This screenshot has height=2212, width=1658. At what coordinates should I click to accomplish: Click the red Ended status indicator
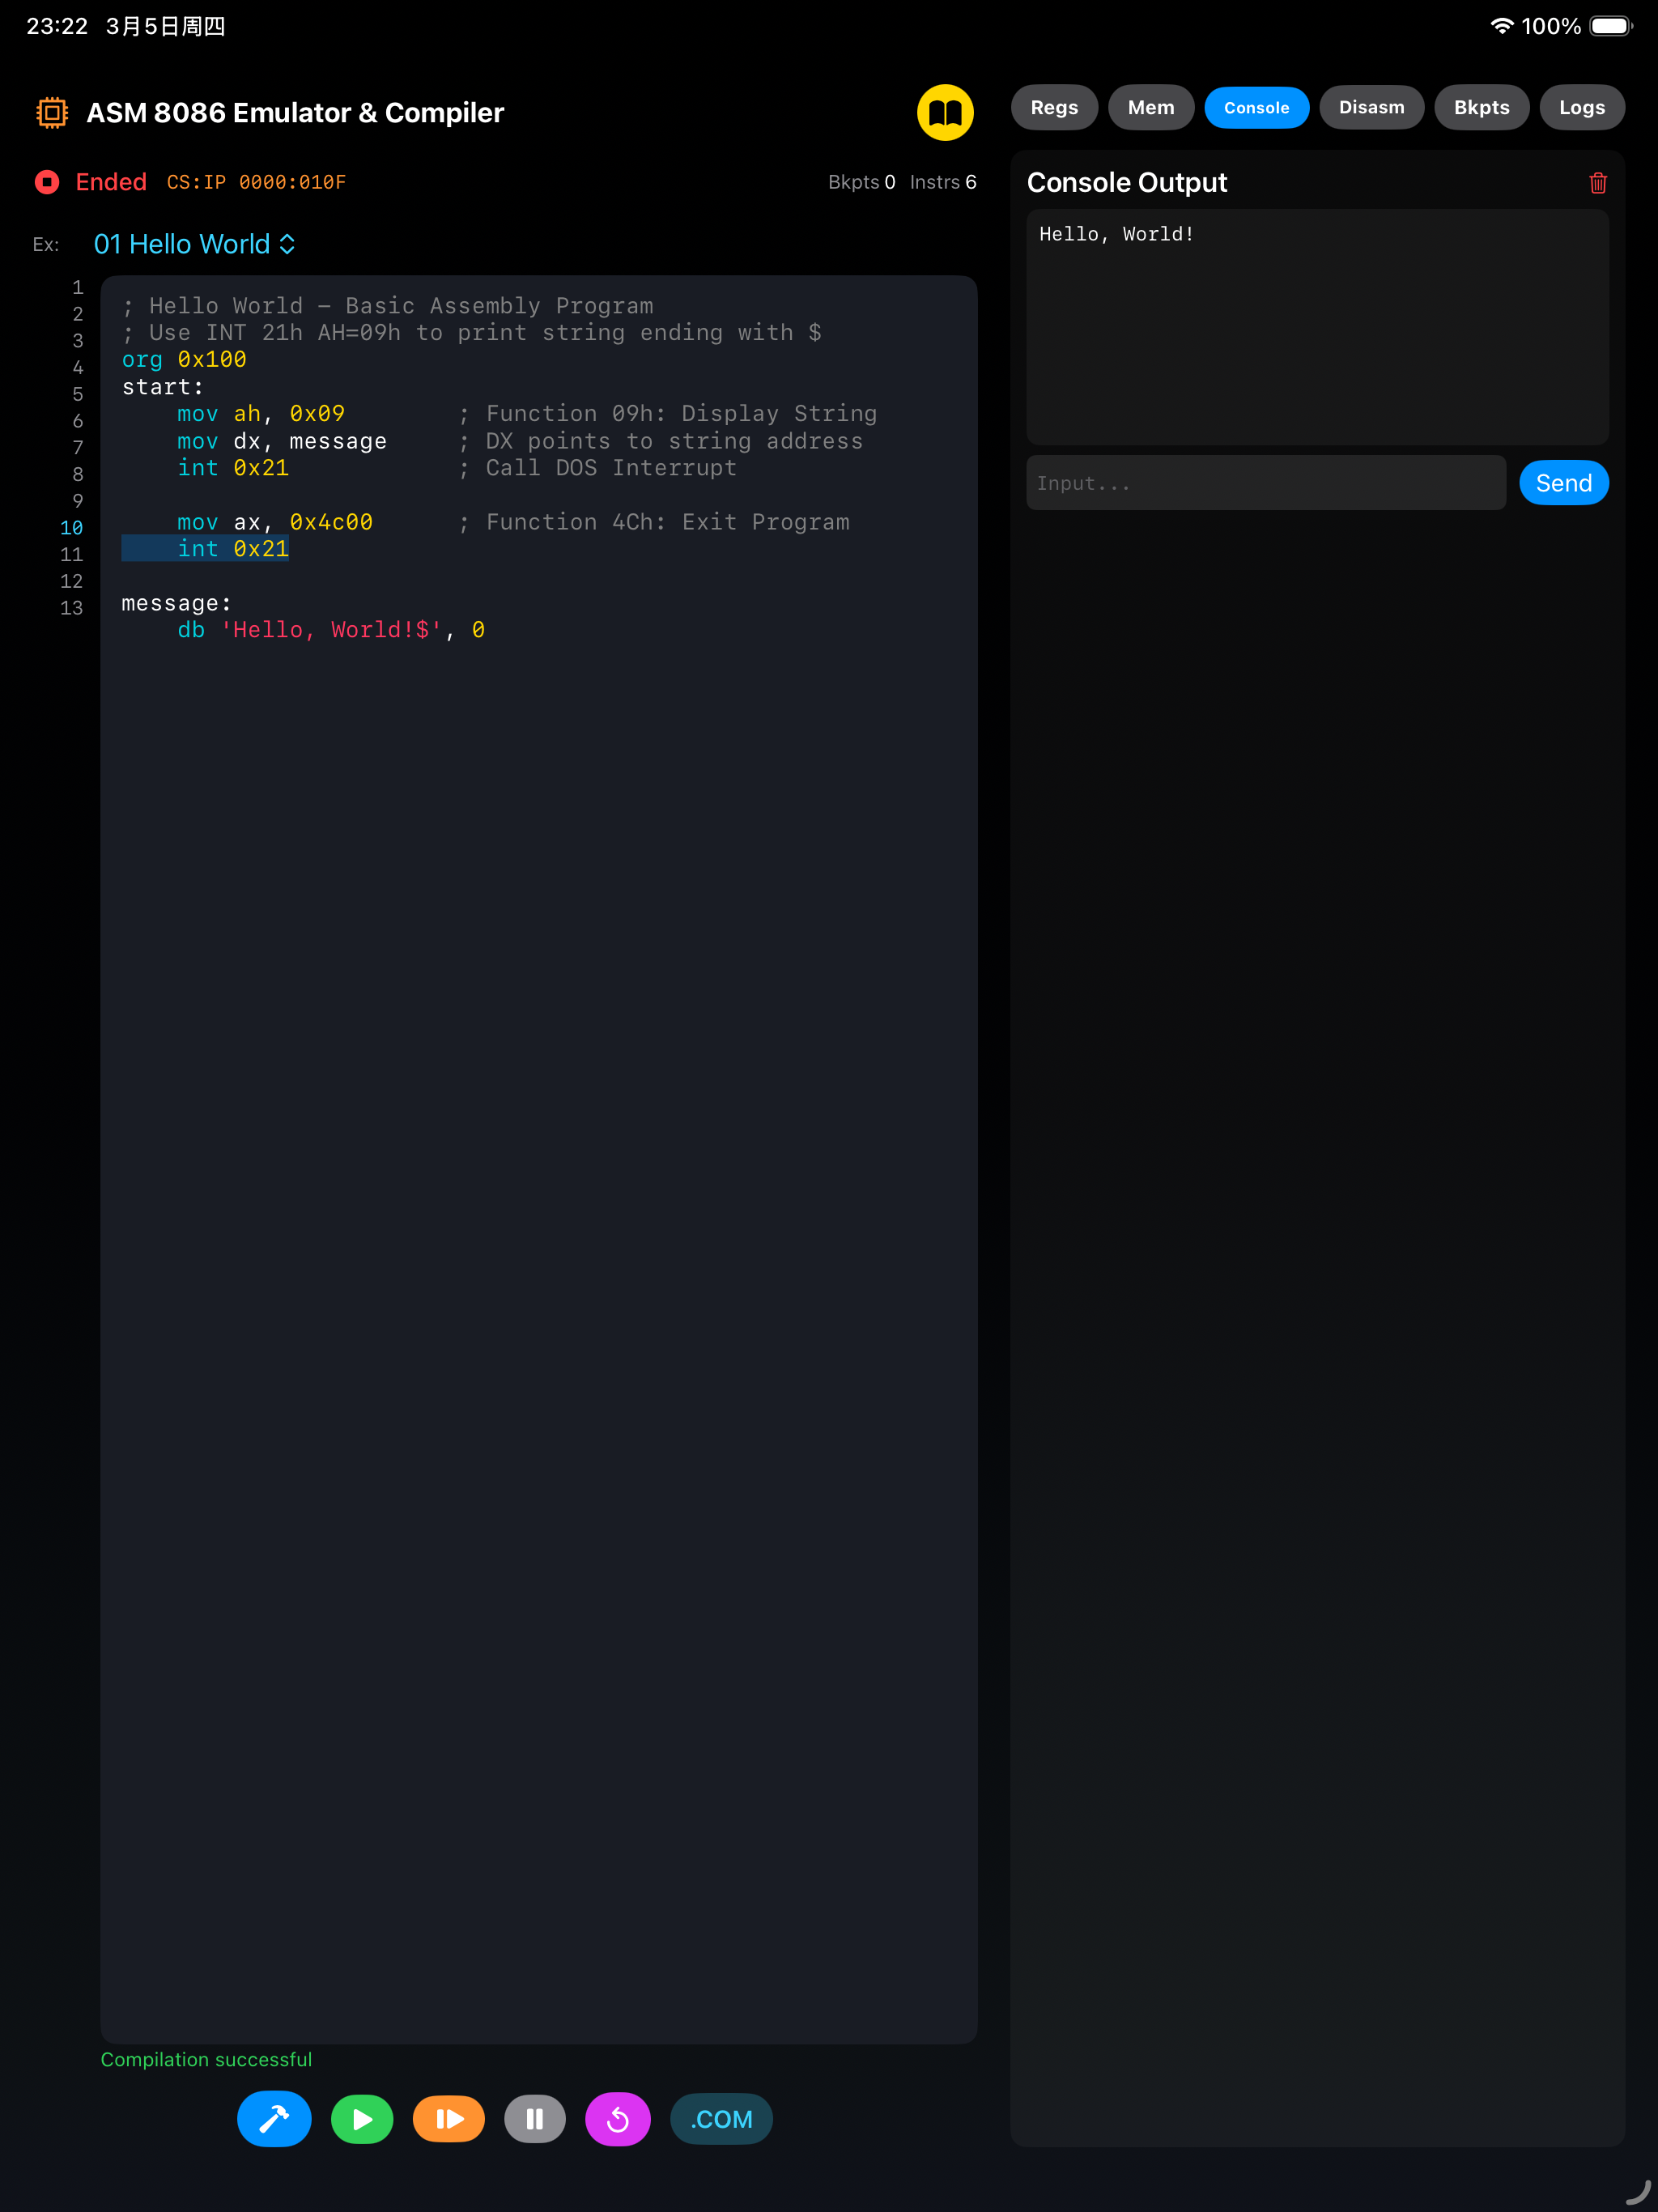pyautogui.click(x=91, y=182)
